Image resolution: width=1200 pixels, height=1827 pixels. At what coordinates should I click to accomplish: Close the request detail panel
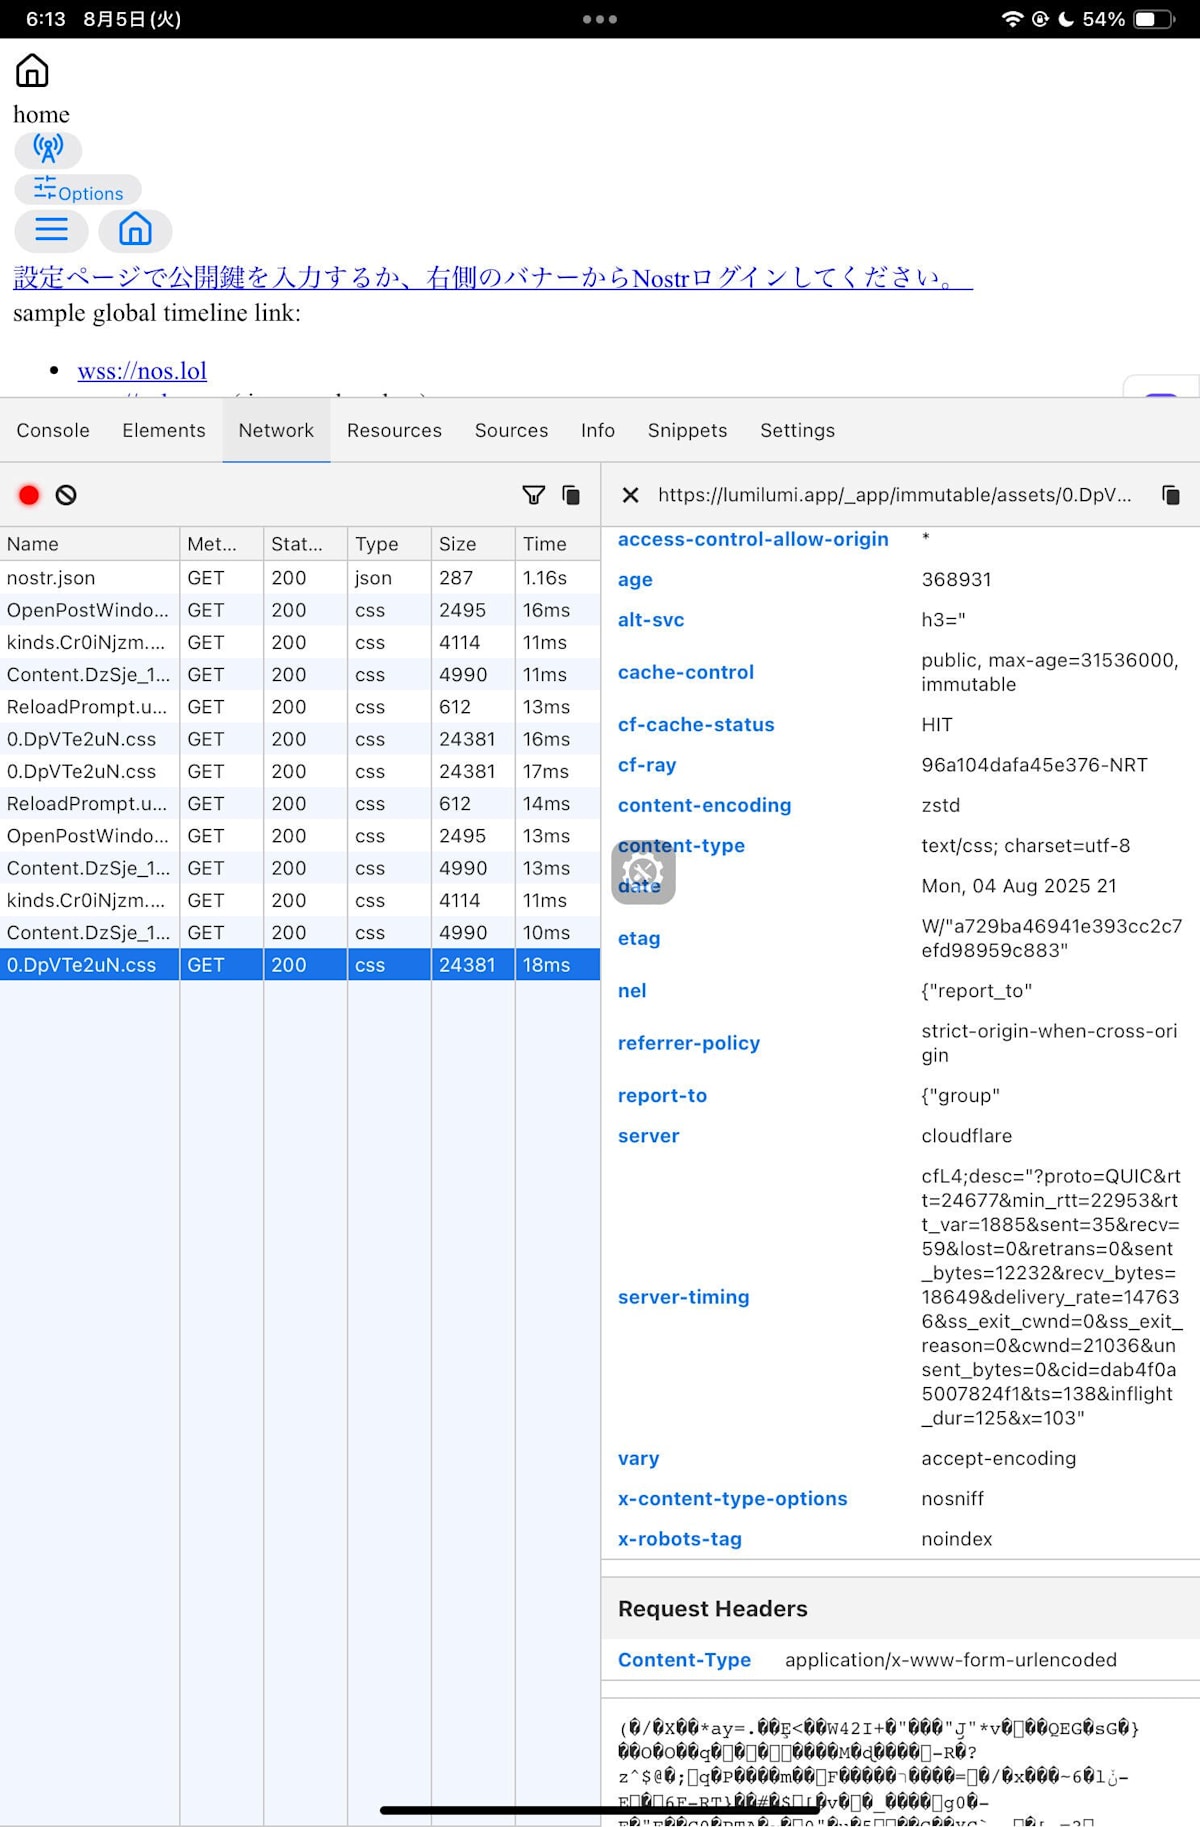(x=630, y=495)
